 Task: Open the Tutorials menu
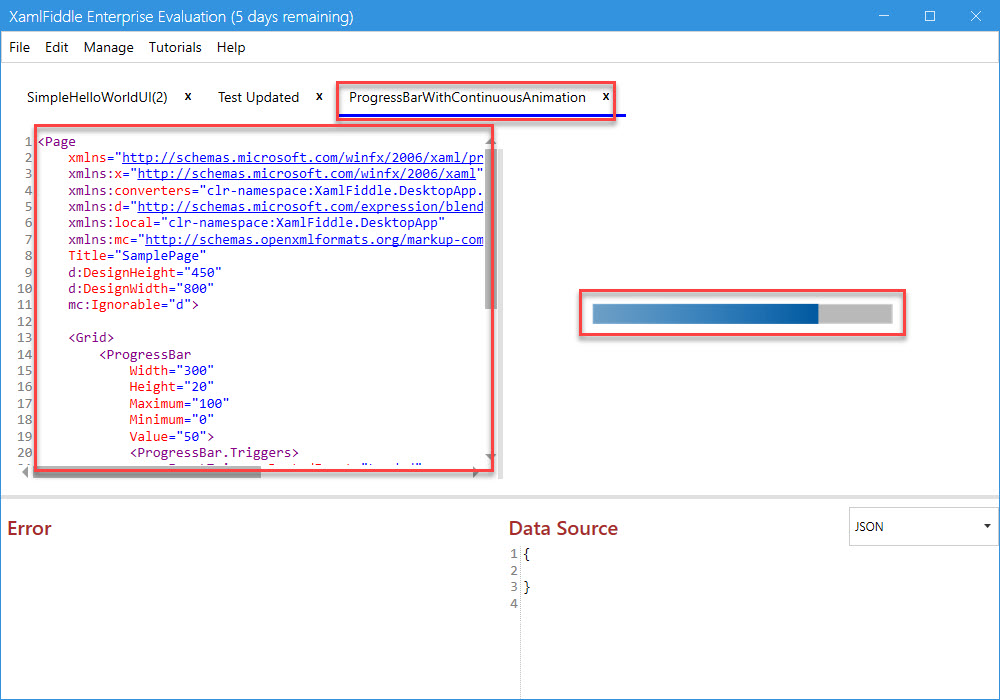(175, 47)
